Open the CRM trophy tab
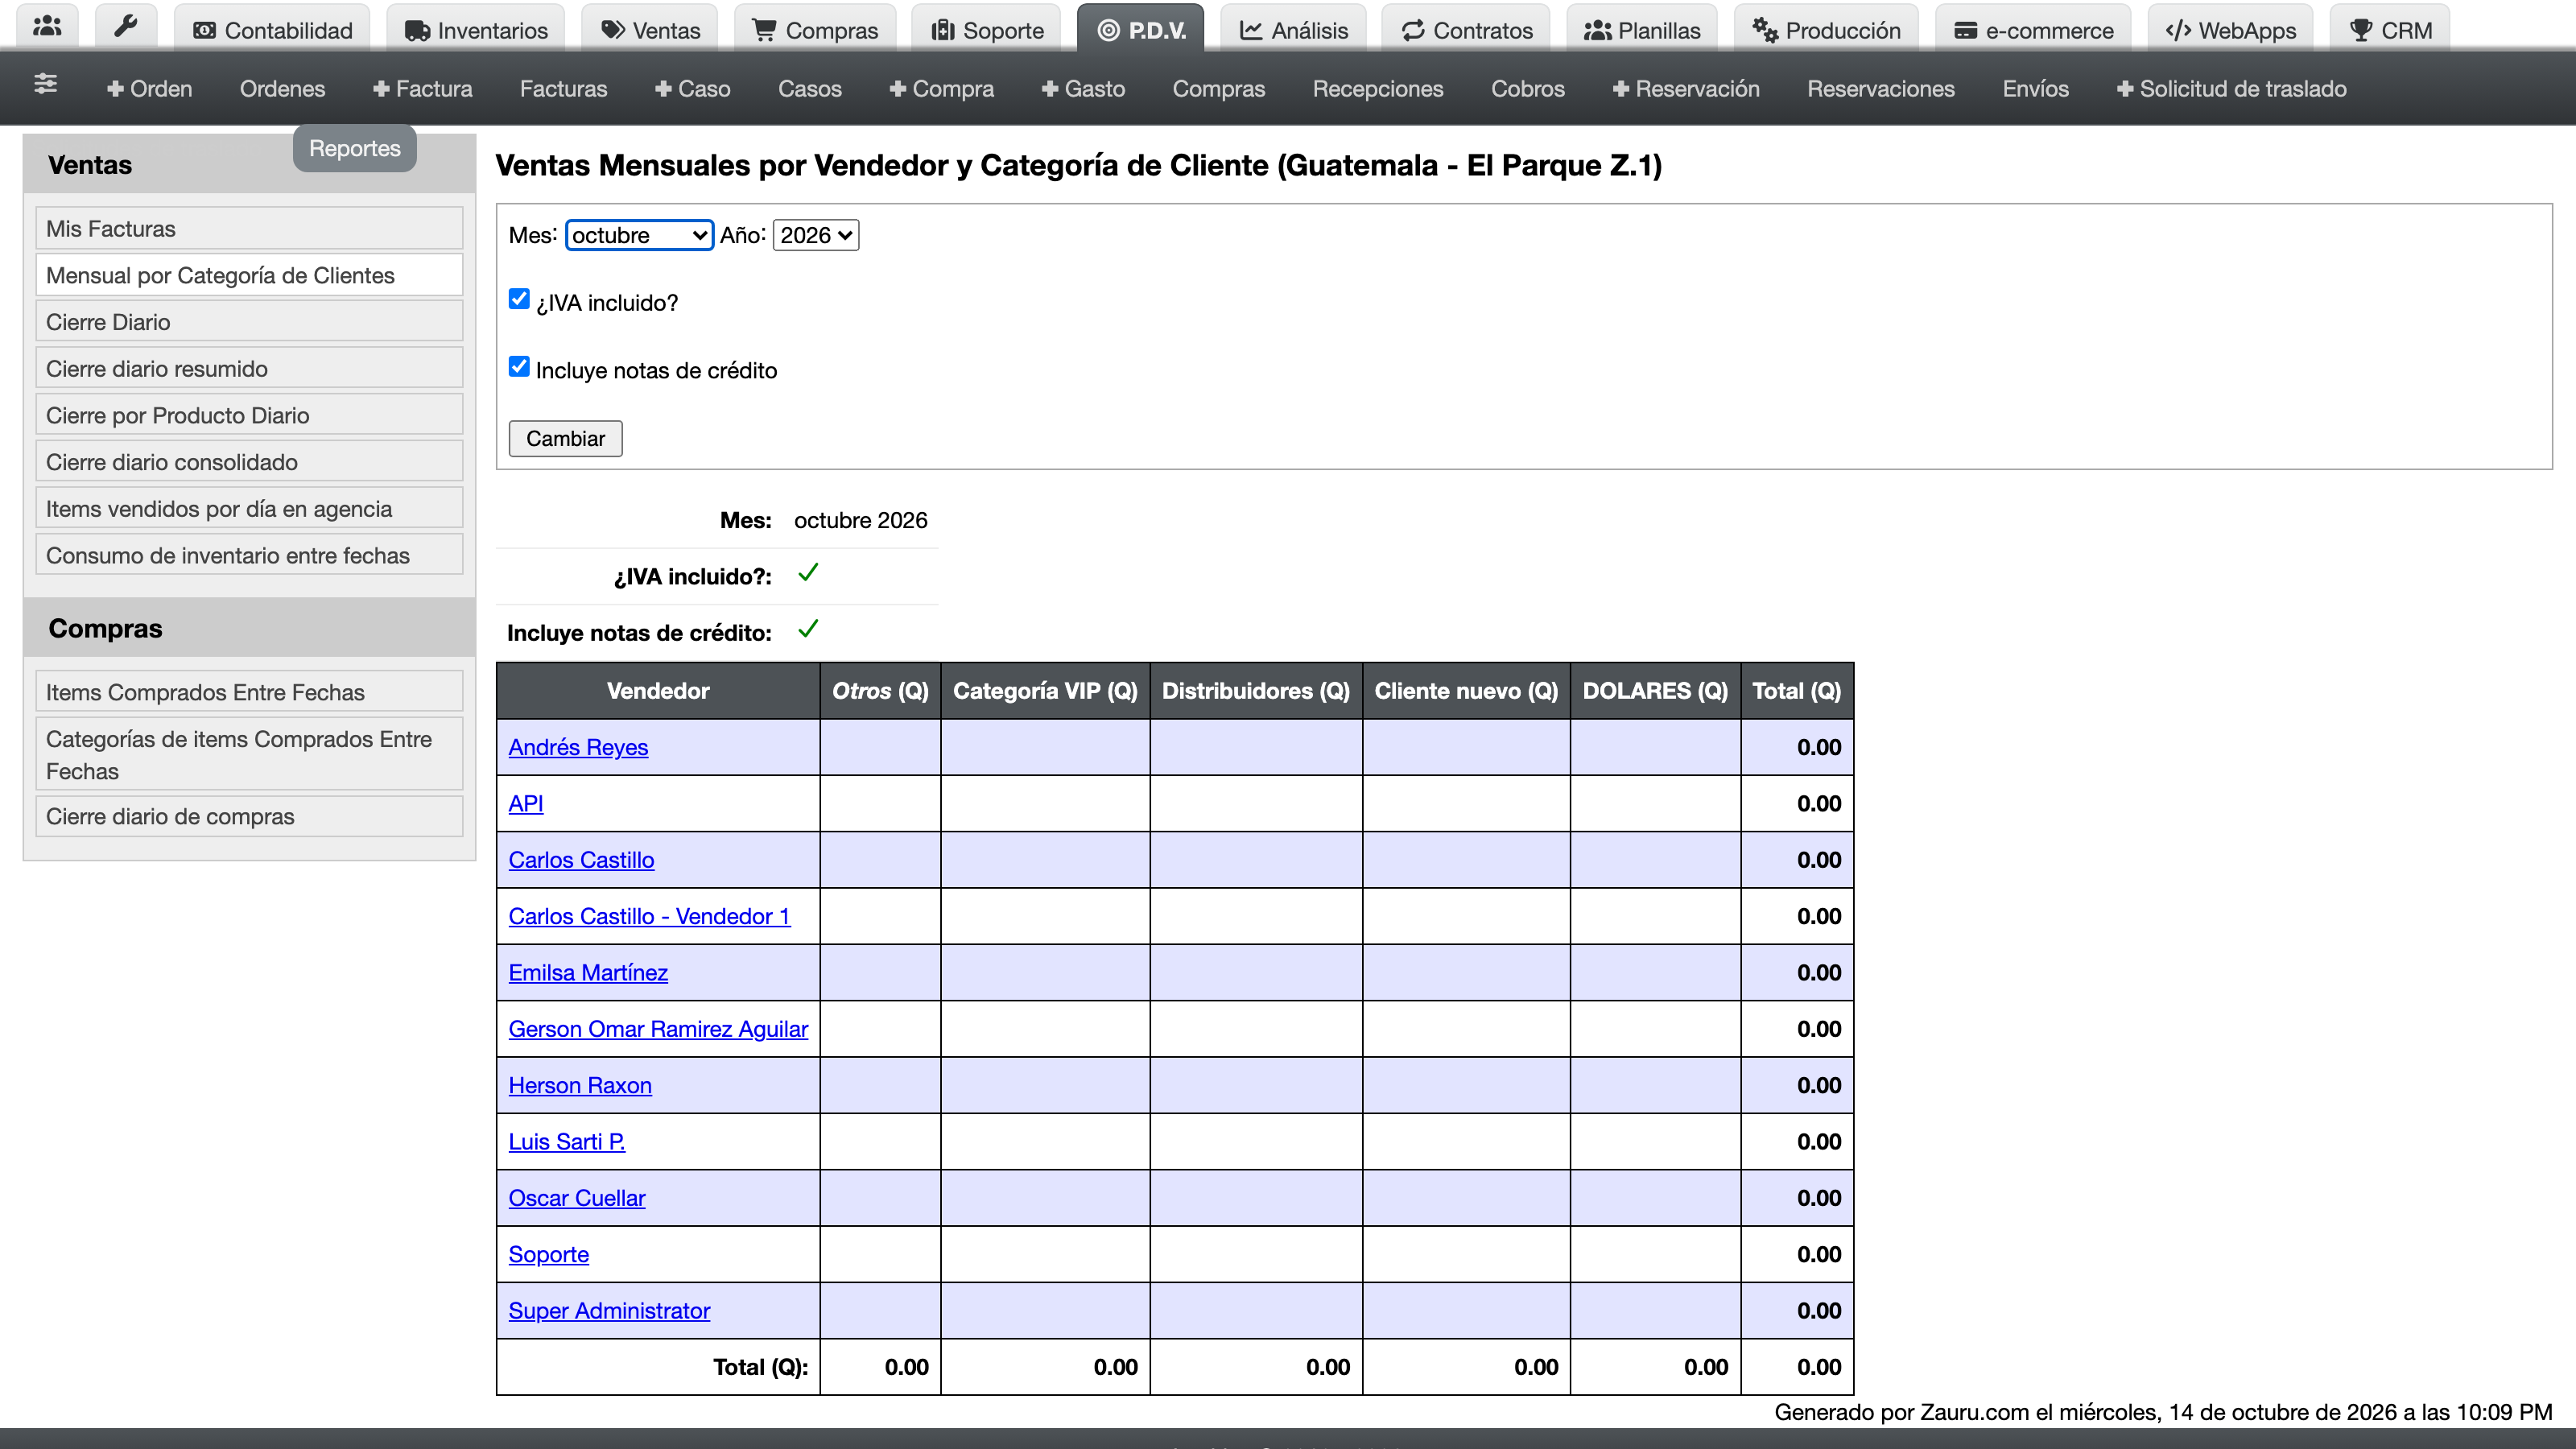 click(x=2391, y=30)
